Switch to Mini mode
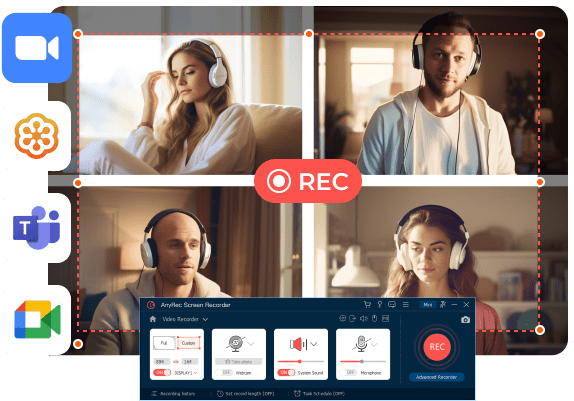The height and width of the screenshot is (401, 574). coord(428,305)
